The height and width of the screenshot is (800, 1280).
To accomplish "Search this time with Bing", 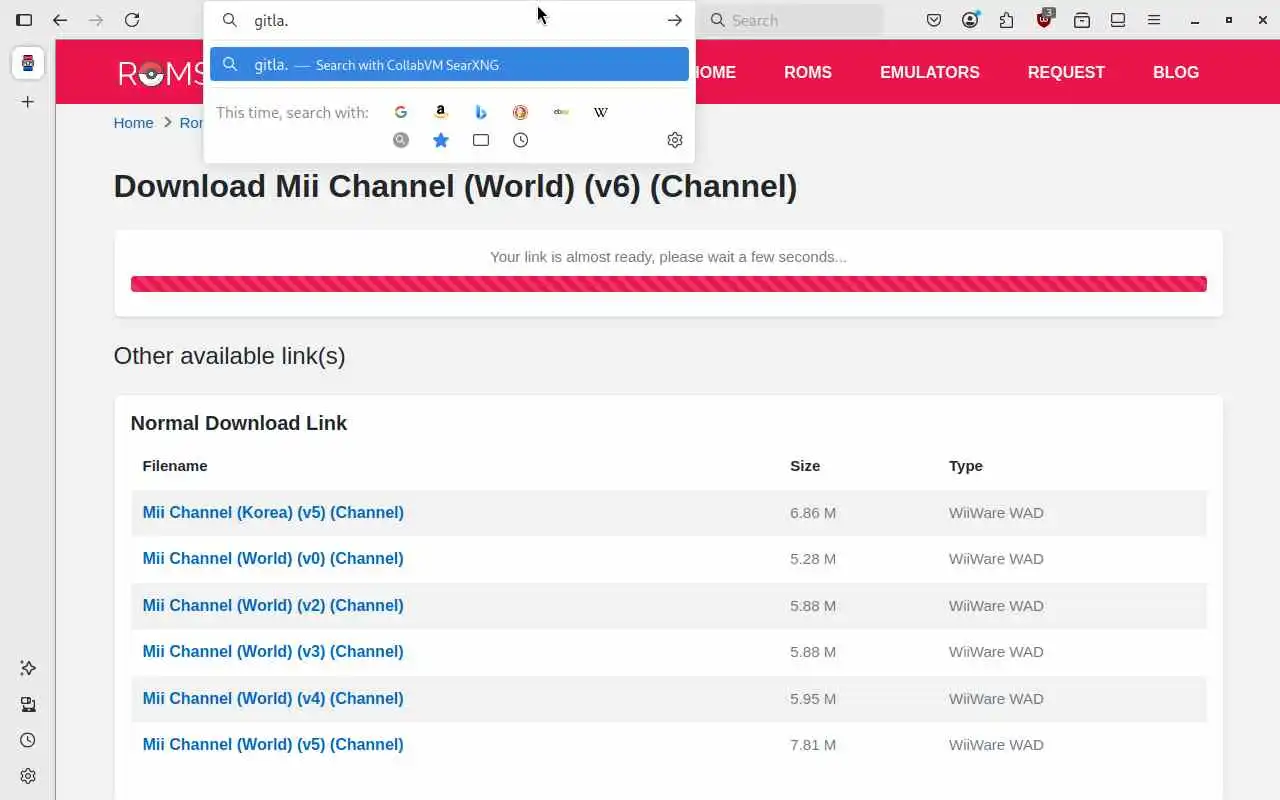I will pos(481,112).
